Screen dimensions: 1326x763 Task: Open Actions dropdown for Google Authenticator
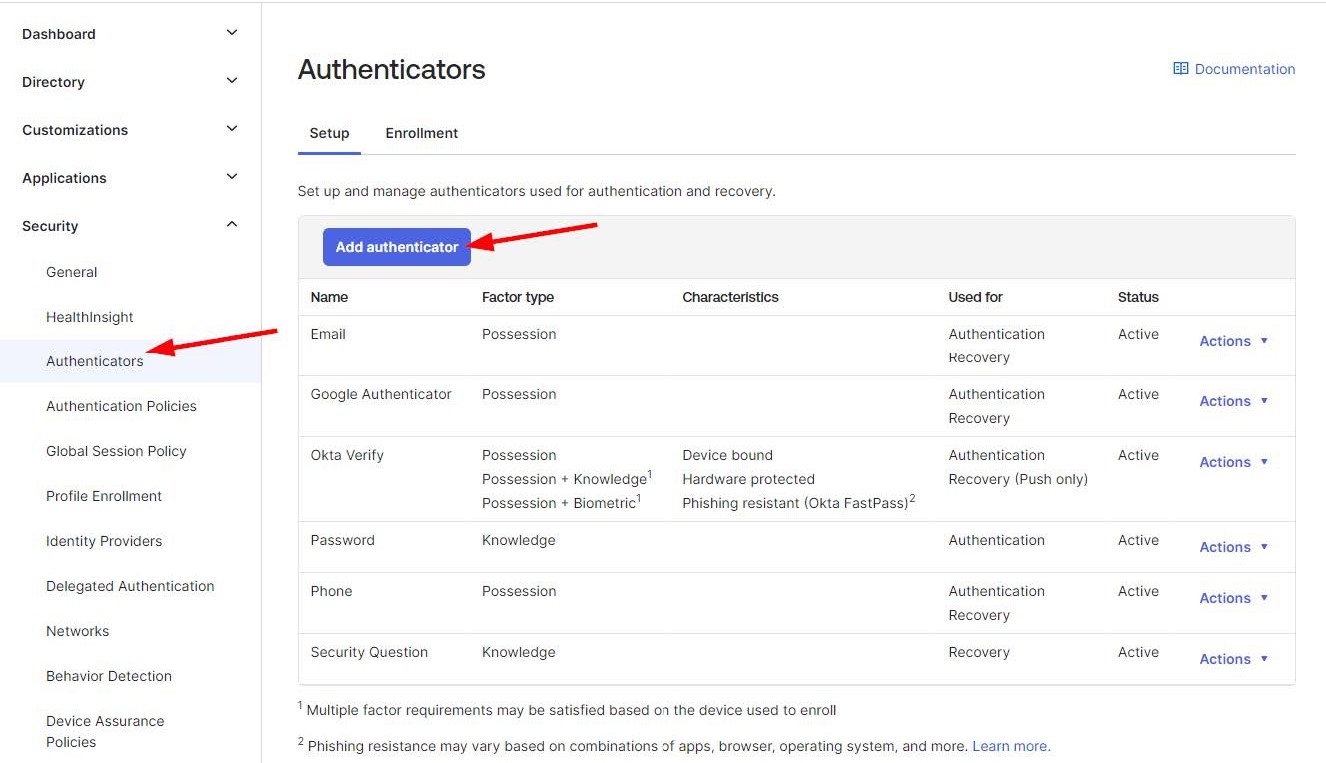click(x=1233, y=401)
